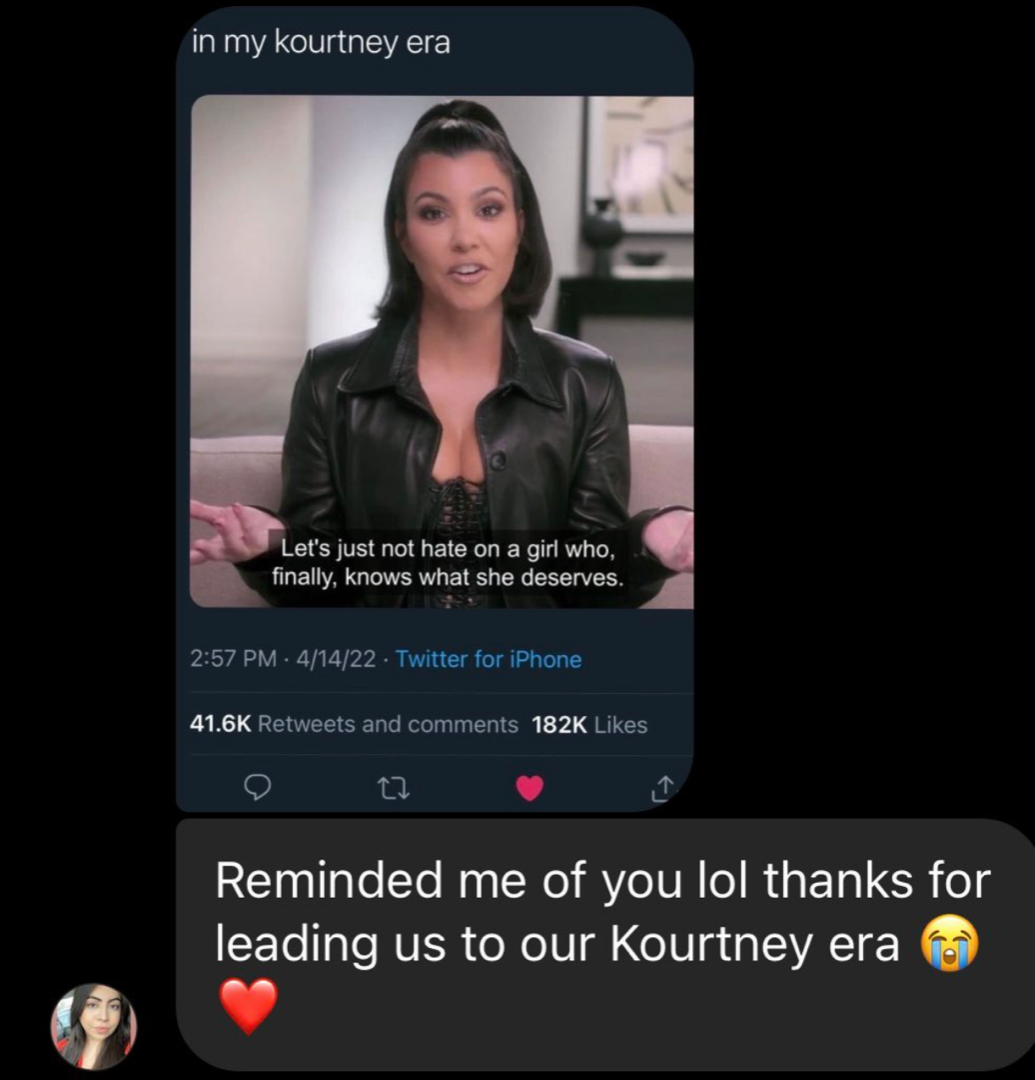The image size is (1035, 1080).
Task: Click the 41.6K Retweets and comments count
Action: [353, 724]
